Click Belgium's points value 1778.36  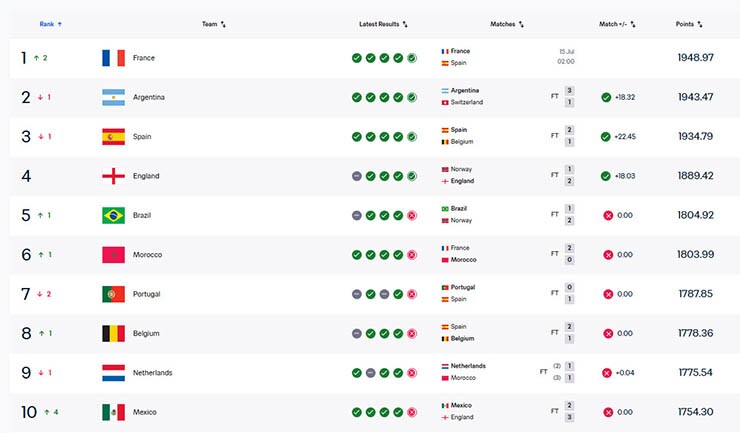pos(696,333)
